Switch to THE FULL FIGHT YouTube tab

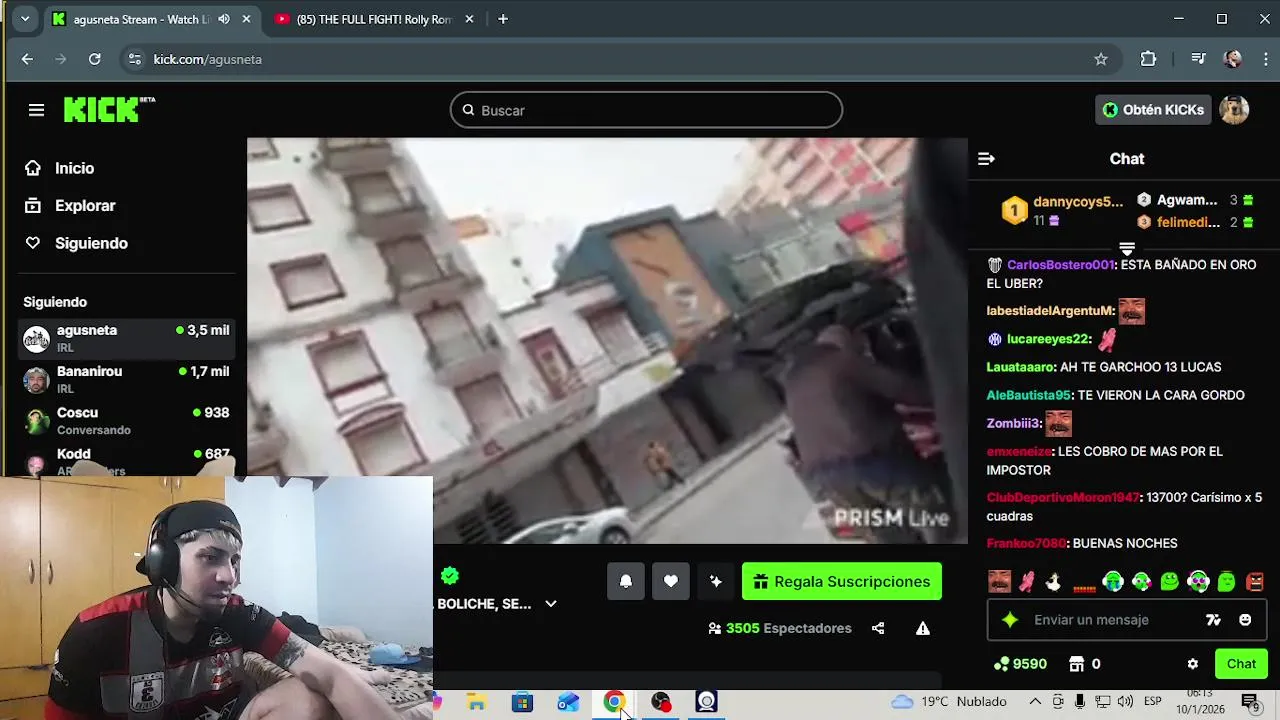click(373, 19)
